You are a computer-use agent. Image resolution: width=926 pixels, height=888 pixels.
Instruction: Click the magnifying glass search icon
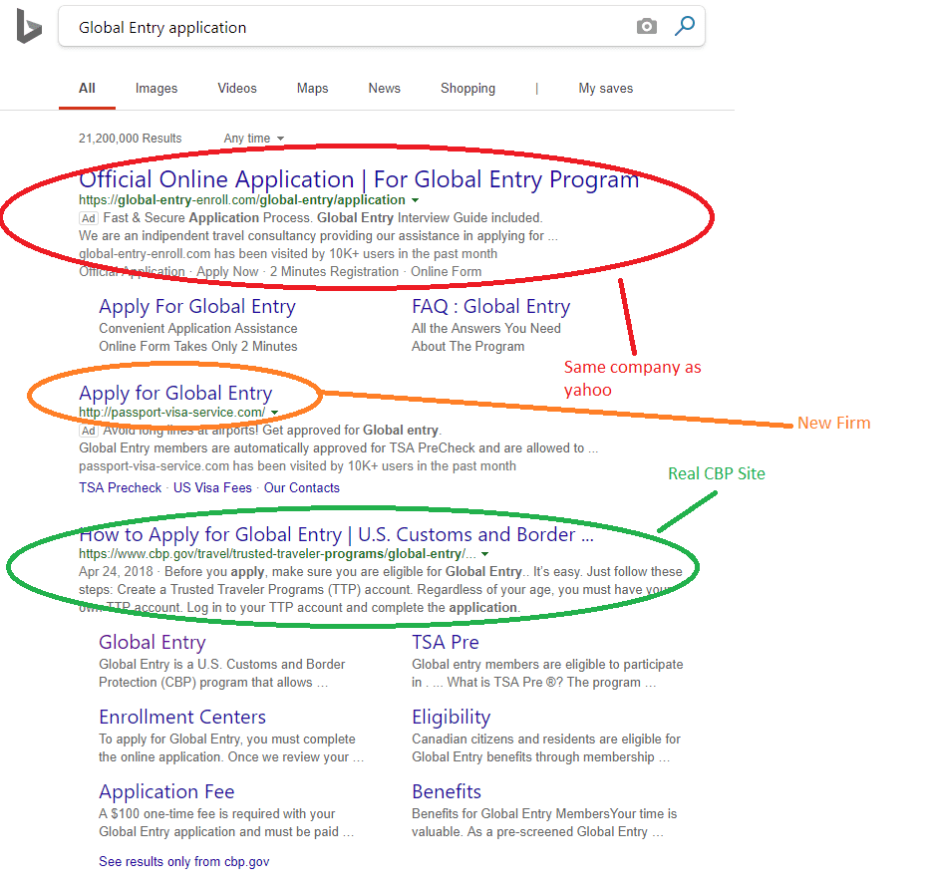[x=684, y=26]
